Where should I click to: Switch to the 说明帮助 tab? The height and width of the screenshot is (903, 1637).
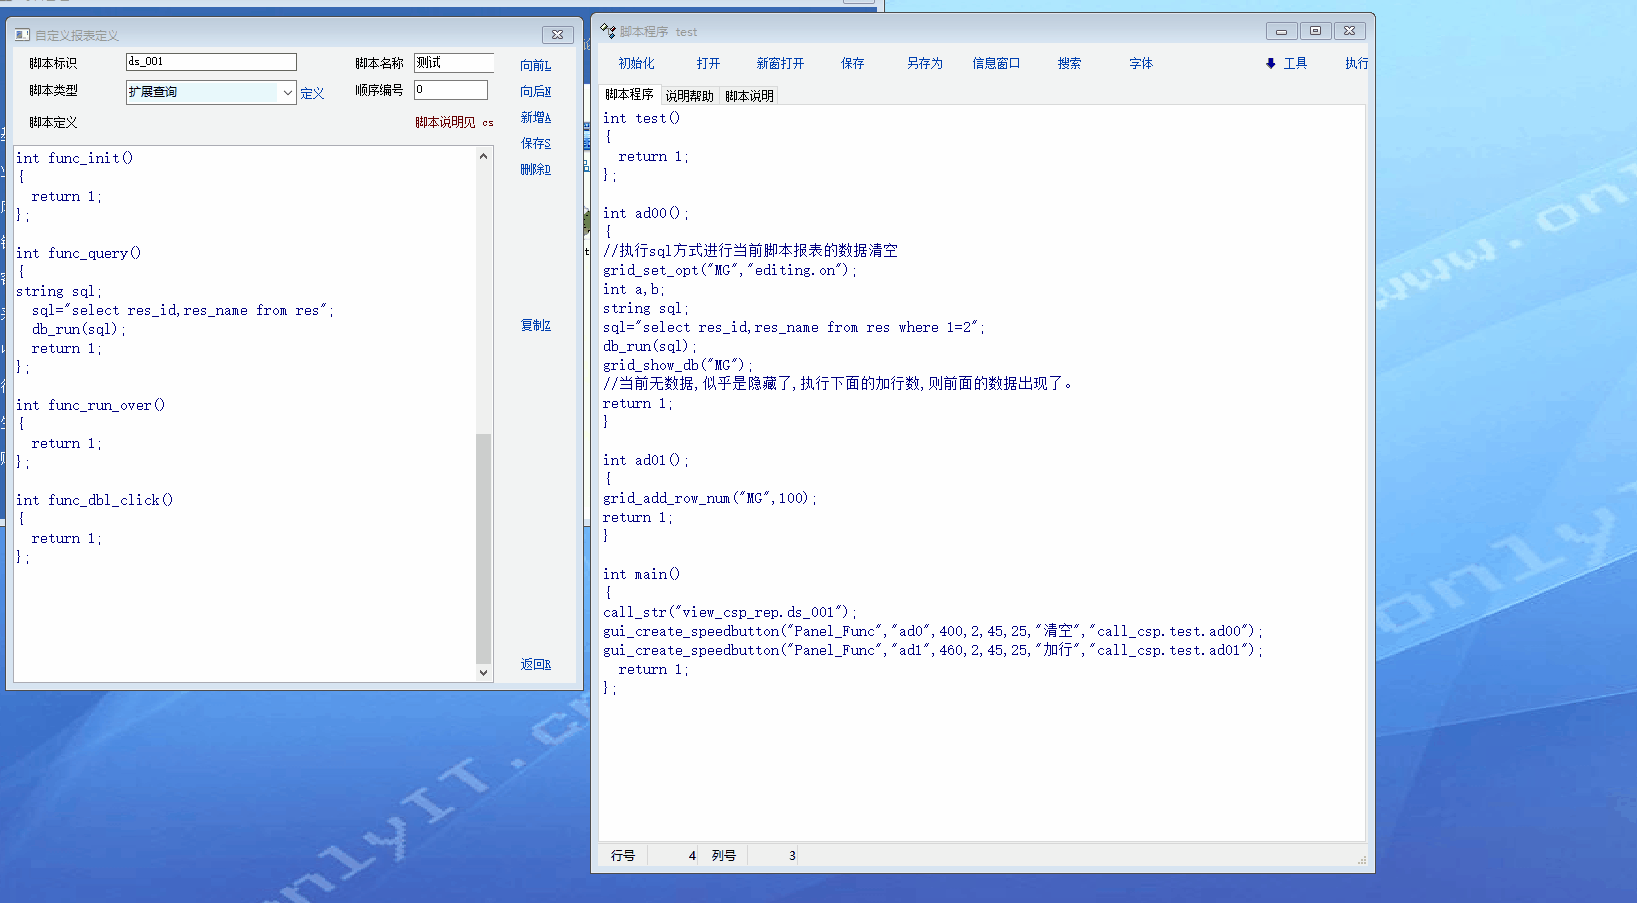pyautogui.click(x=689, y=96)
